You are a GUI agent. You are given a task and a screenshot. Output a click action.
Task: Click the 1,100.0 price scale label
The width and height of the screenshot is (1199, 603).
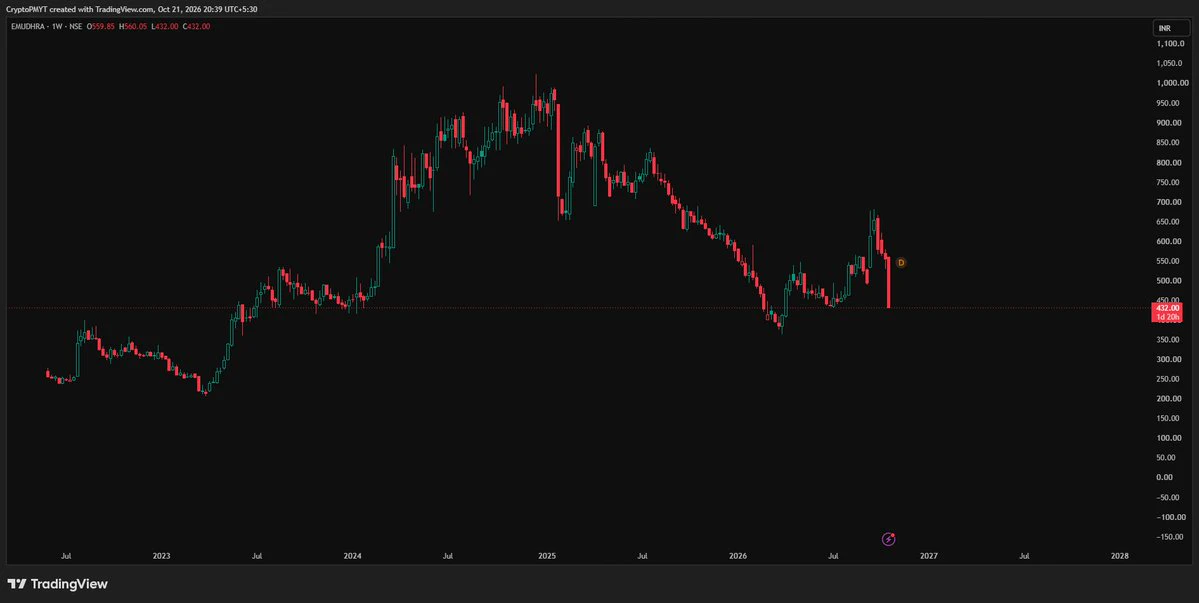pyautogui.click(x=1171, y=44)
